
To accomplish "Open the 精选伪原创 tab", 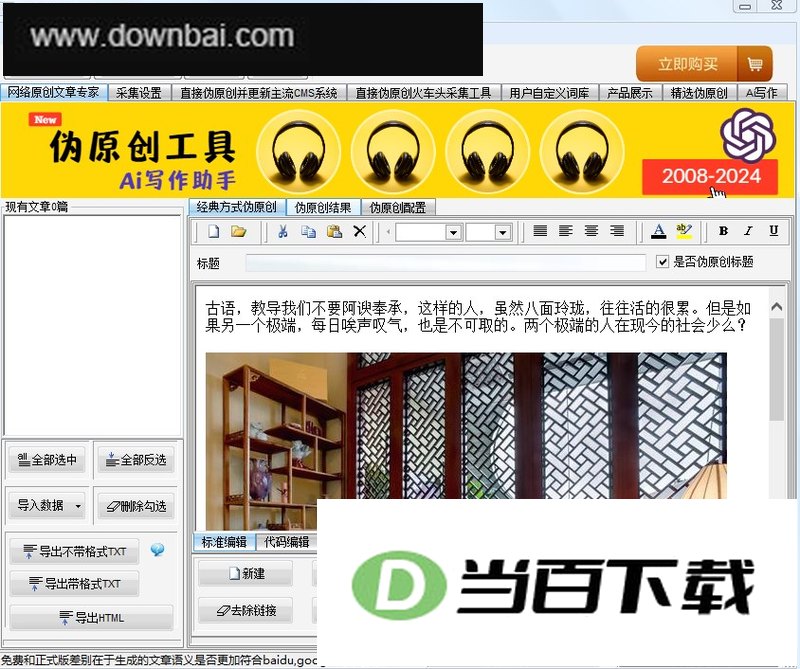I will pyautogui.click(x=699, y=93).
